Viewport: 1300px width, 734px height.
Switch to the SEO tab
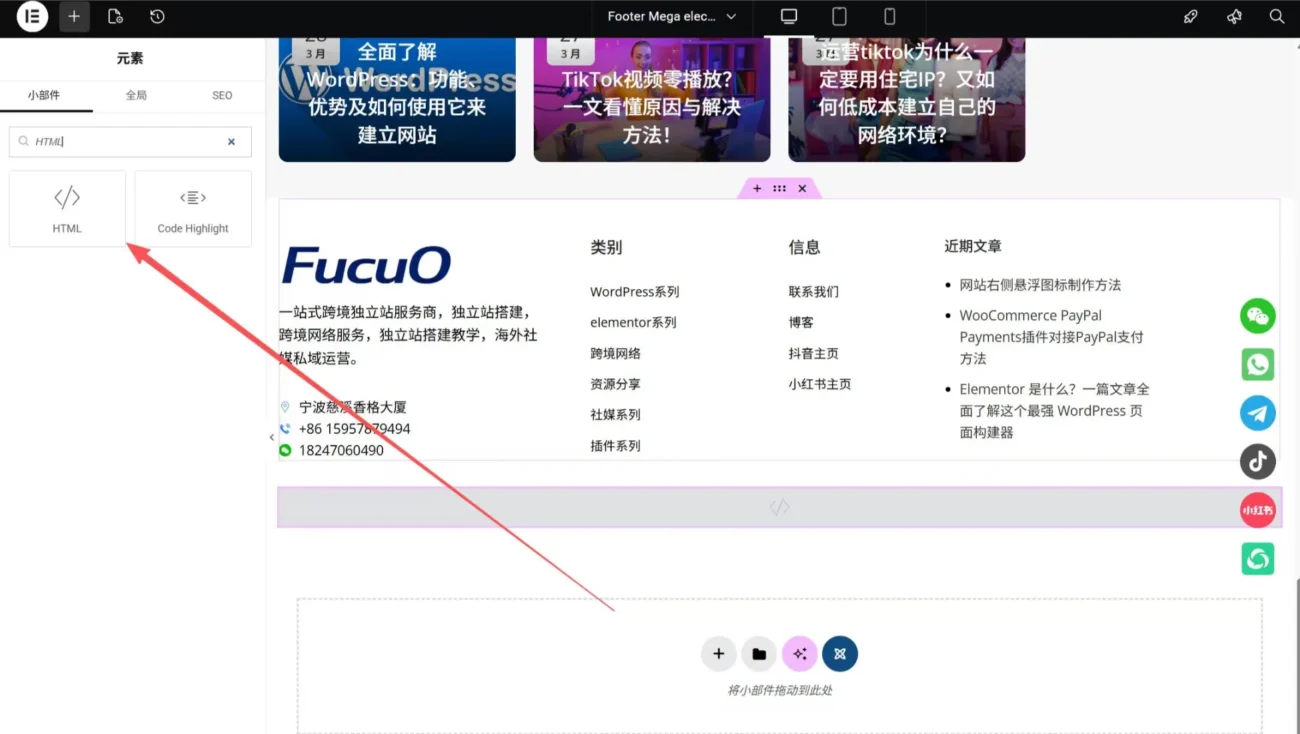pyautogui.click(x=221, y=95)
